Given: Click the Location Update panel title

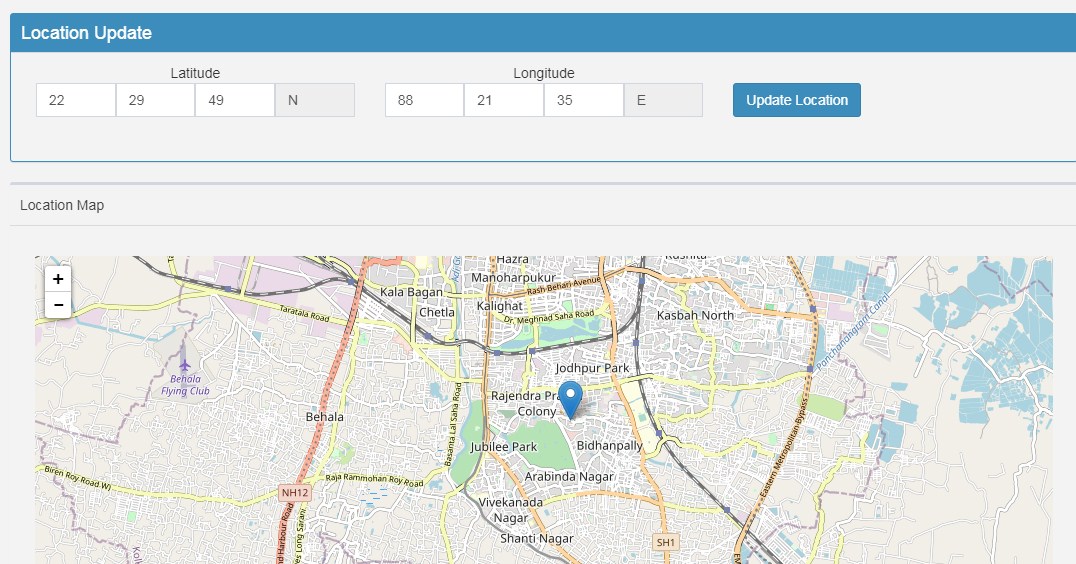Looking at the screenshot, I should tap(86, 33).
